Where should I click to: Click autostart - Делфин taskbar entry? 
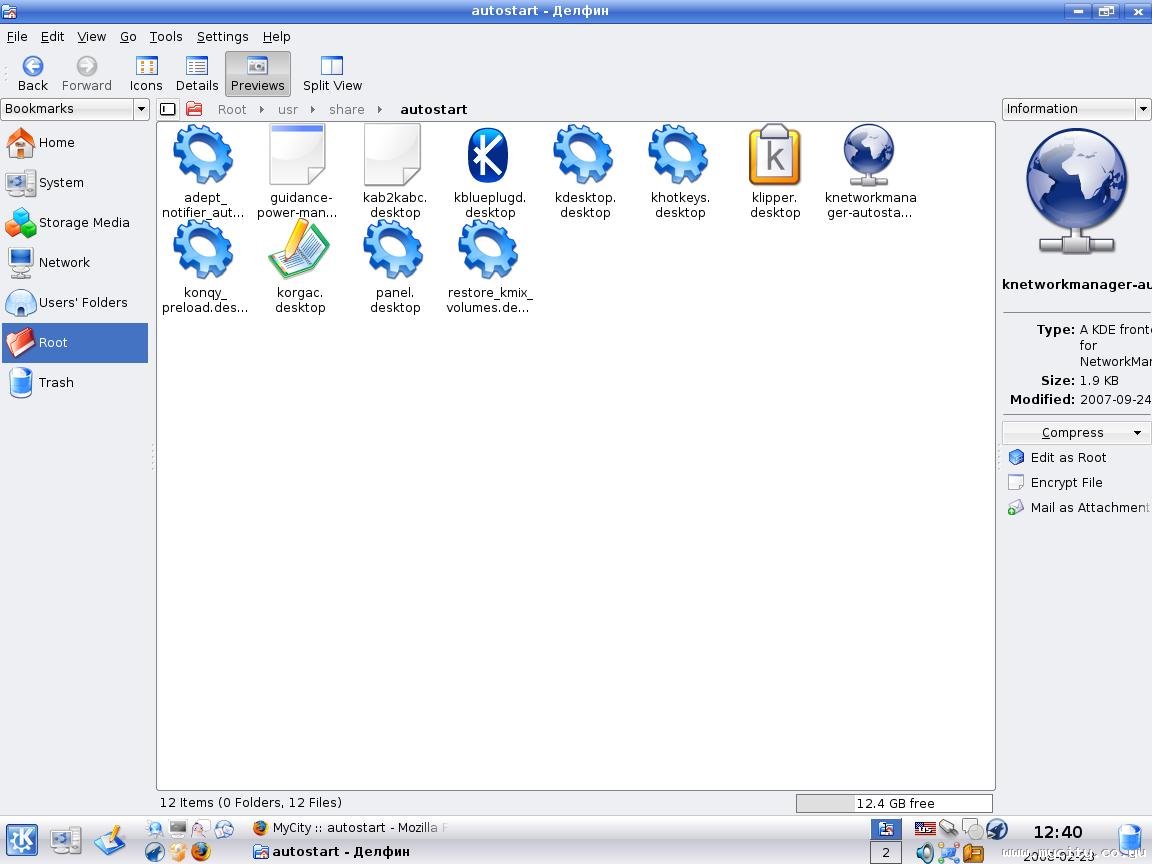(x=332, y=852)
